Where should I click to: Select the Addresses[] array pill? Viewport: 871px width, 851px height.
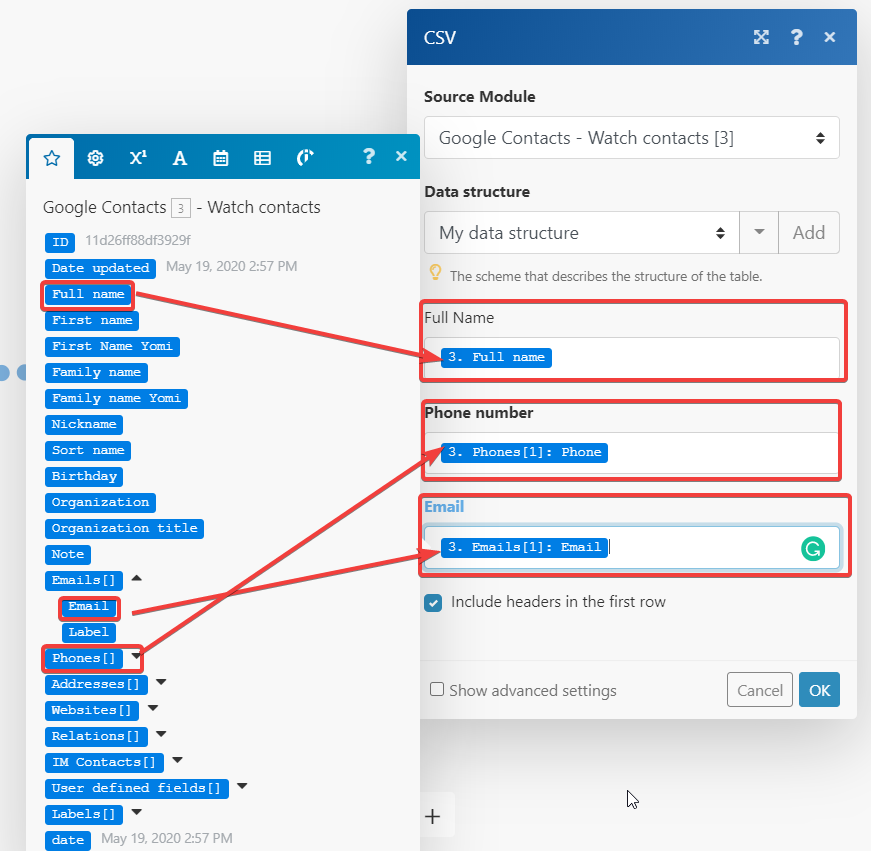(96, 684)
